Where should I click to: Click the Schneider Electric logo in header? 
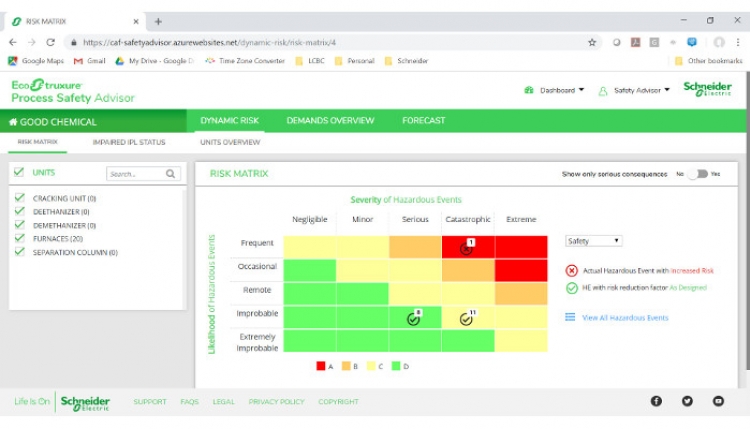click(707, 89)
